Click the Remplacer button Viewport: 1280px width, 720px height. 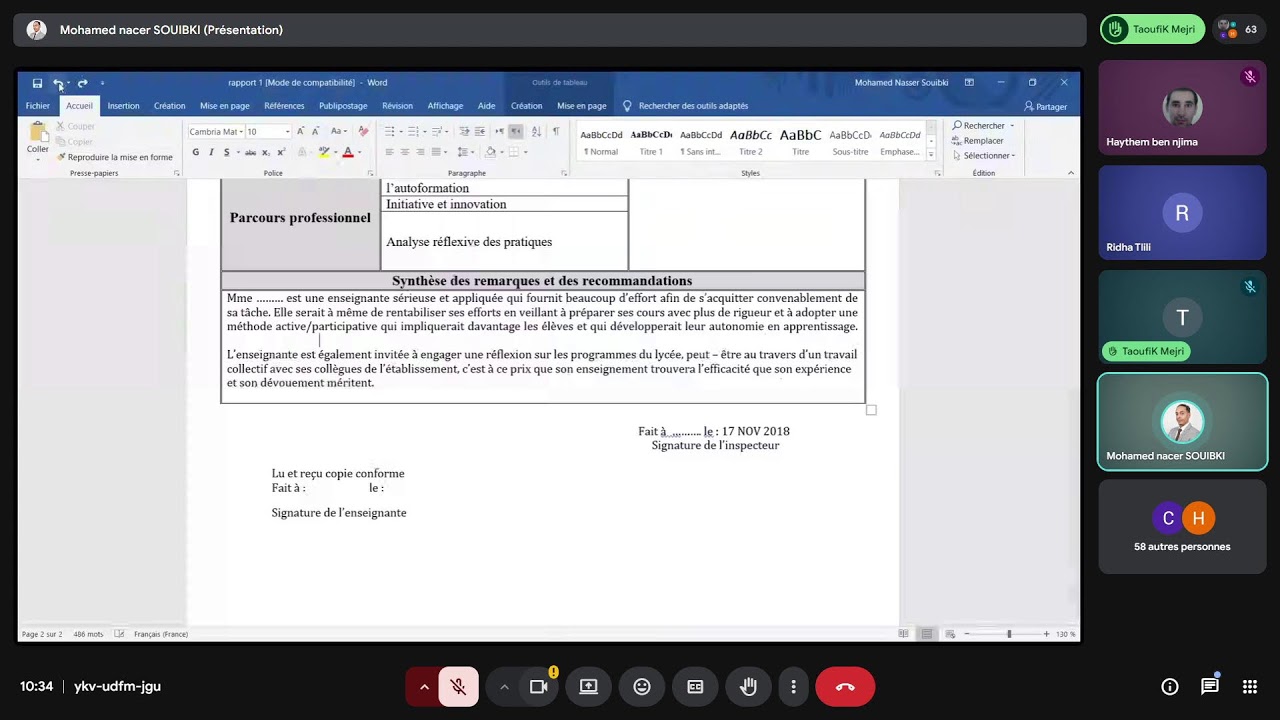click(x=977, y=141)
